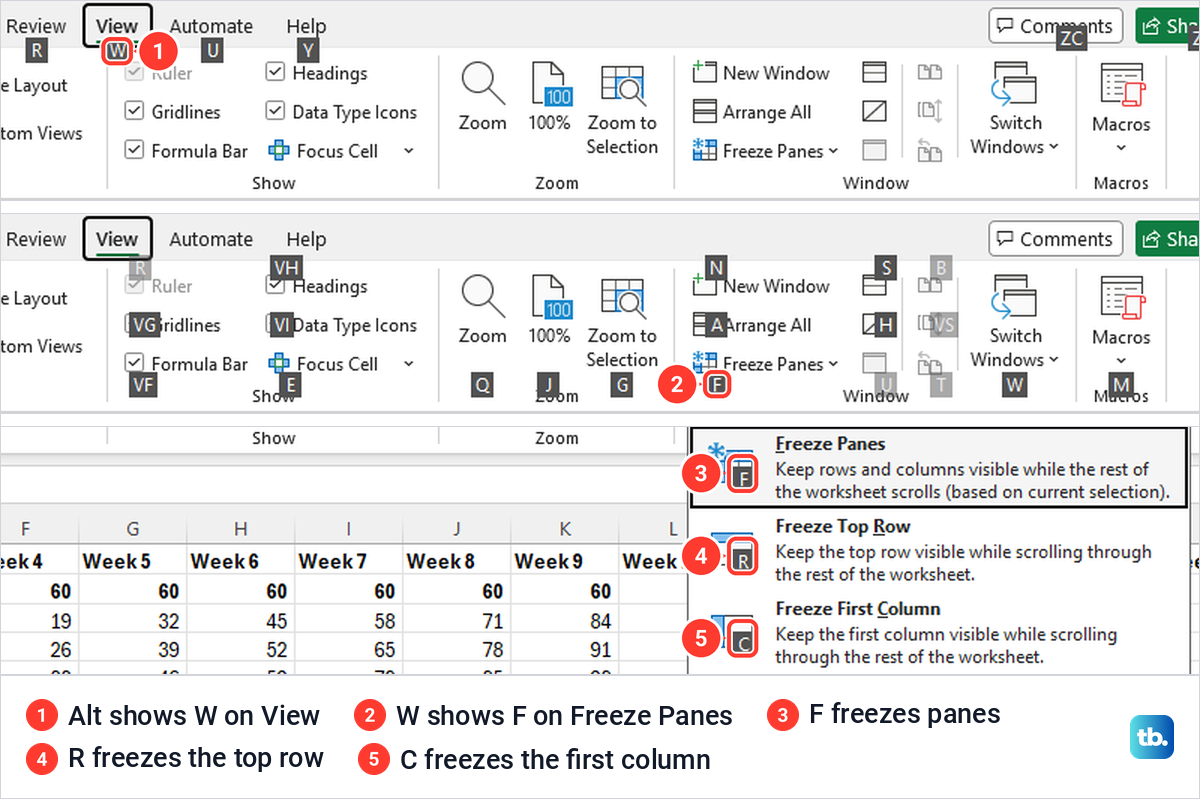This screenshot has width=1200, height=799.
Task: Click Comments button in the top ribbon
Action: 1055,27
